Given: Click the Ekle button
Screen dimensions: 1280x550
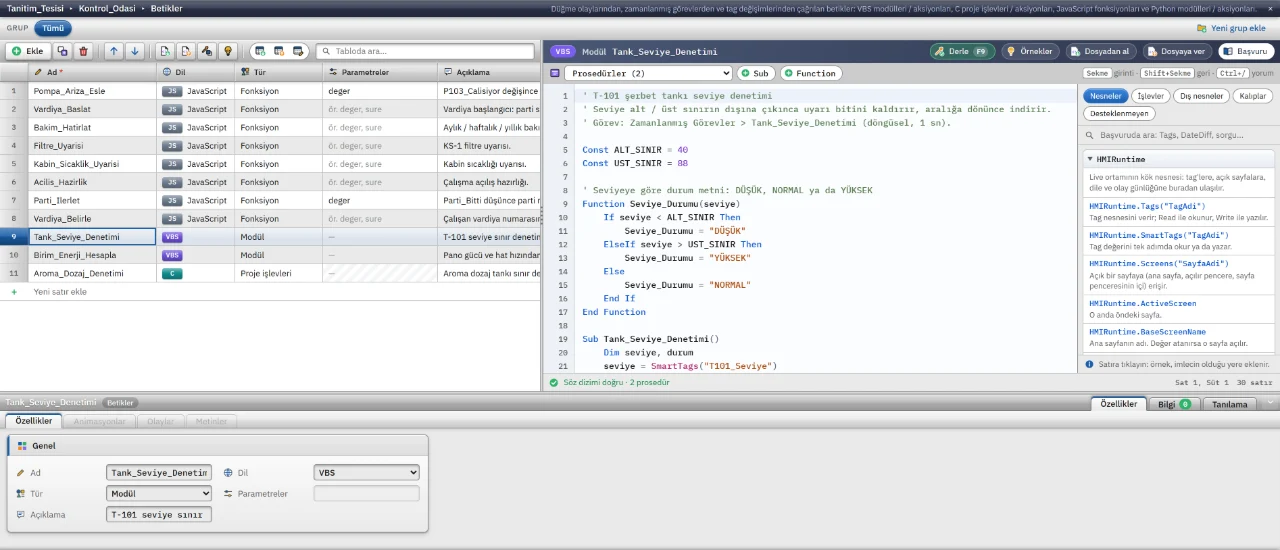Looking at the screenshot, I should point(28,51).
